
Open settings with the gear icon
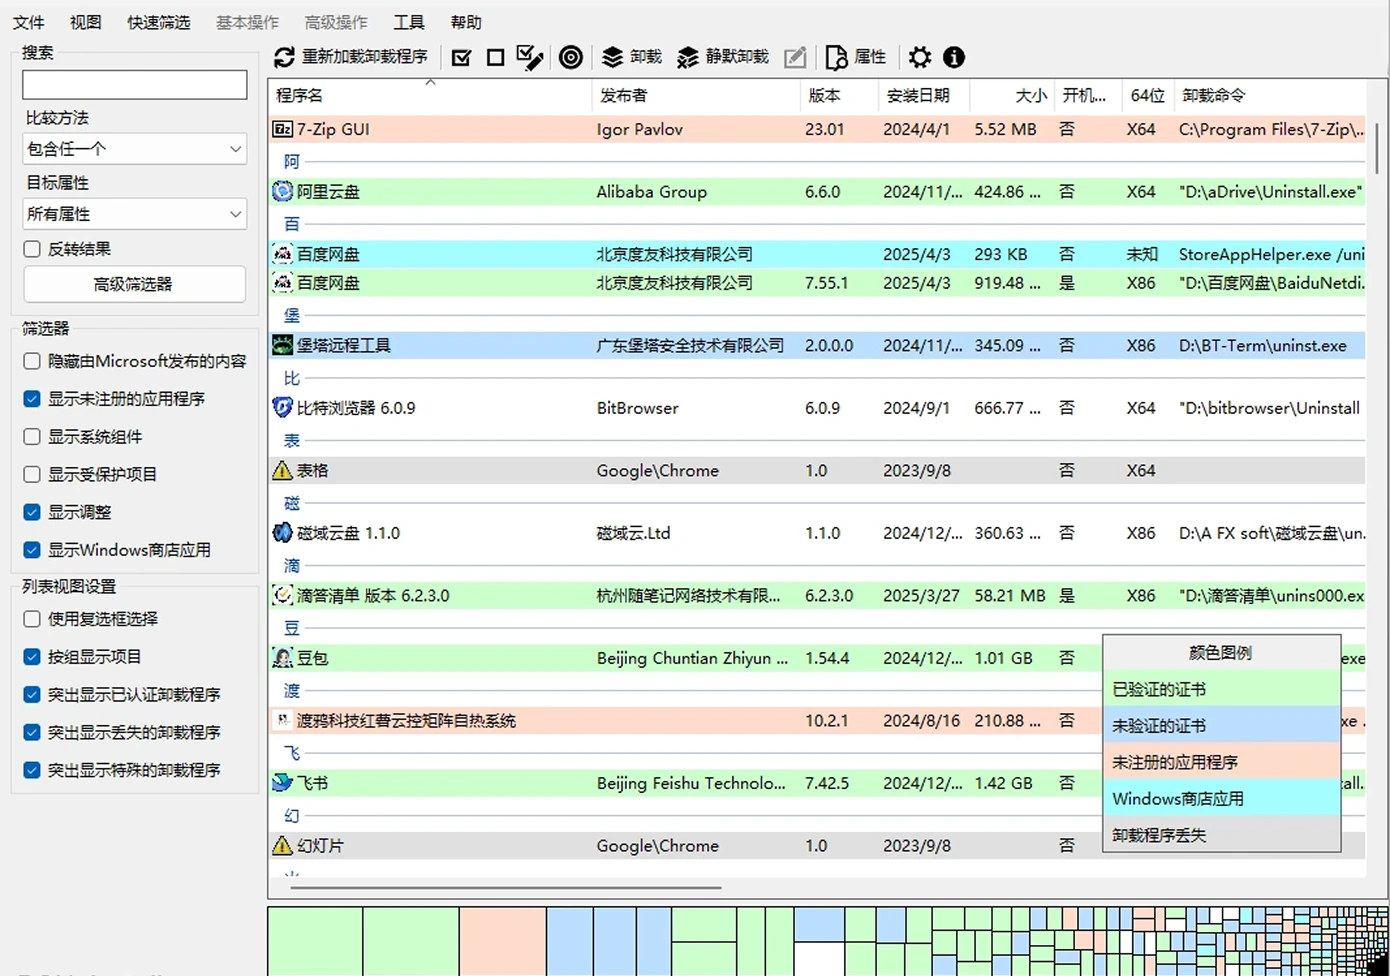click(x=920, y=58)
